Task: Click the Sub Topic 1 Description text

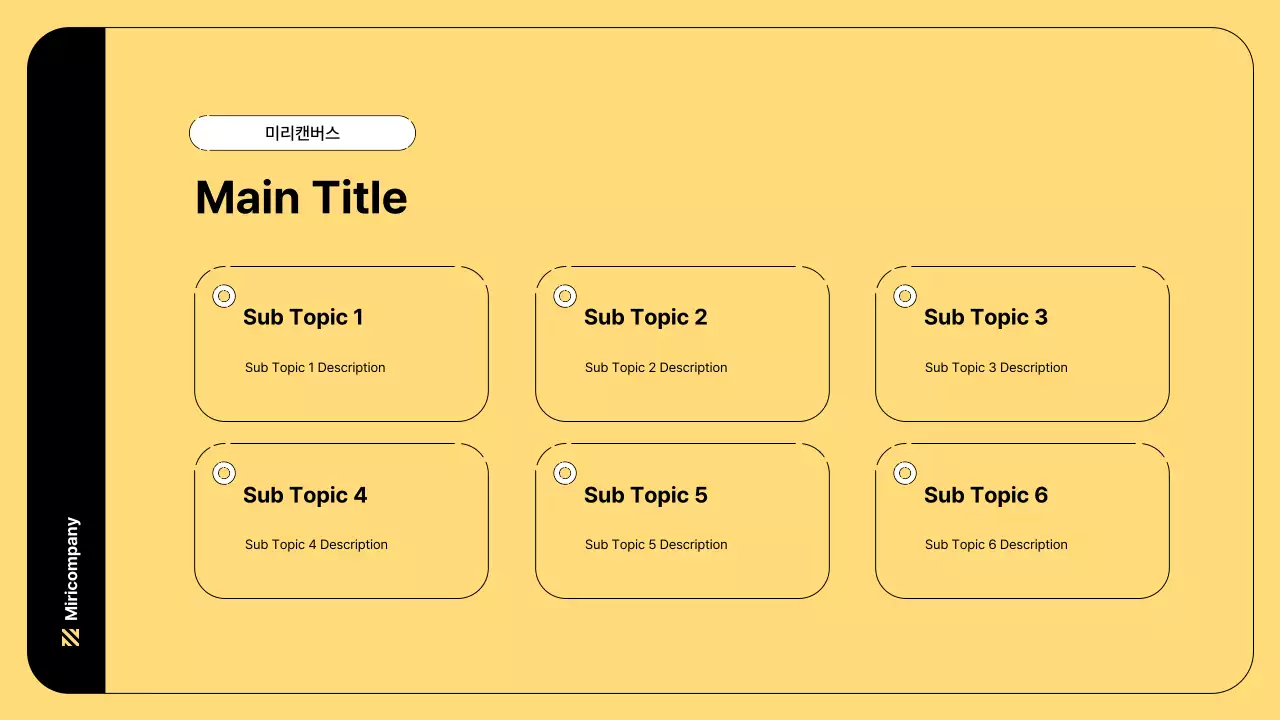Action: 315,368
